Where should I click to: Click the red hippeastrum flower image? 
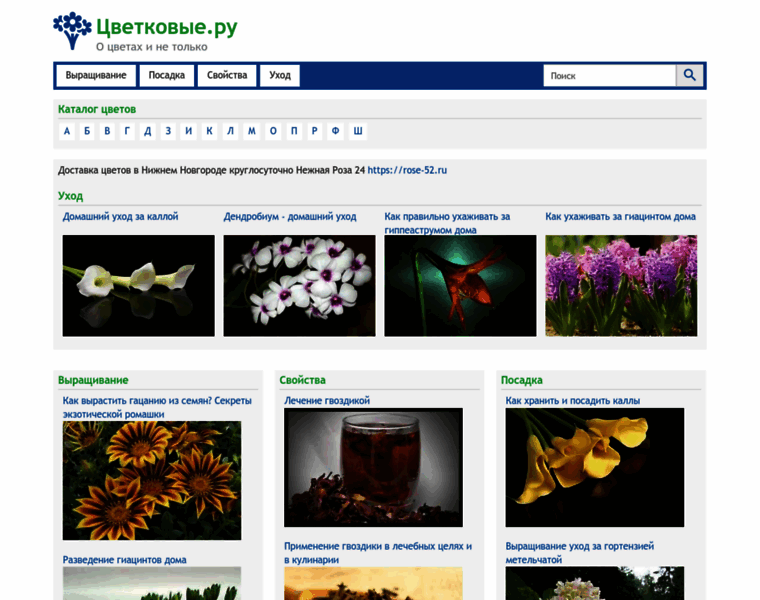coord(460,285)
